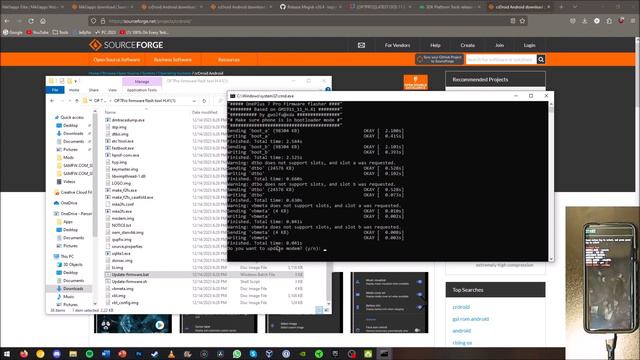Click the Explorer back arrow
Screen dimensions: 640x360
pos(52,101)
